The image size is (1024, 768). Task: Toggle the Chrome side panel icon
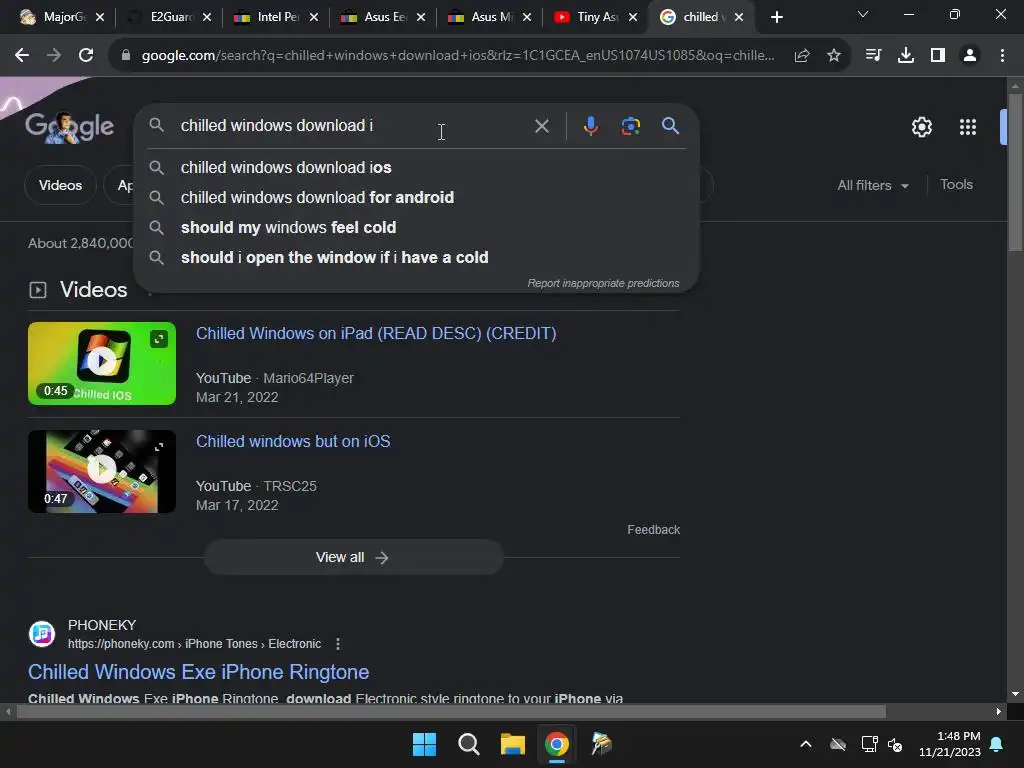[938, 56]
